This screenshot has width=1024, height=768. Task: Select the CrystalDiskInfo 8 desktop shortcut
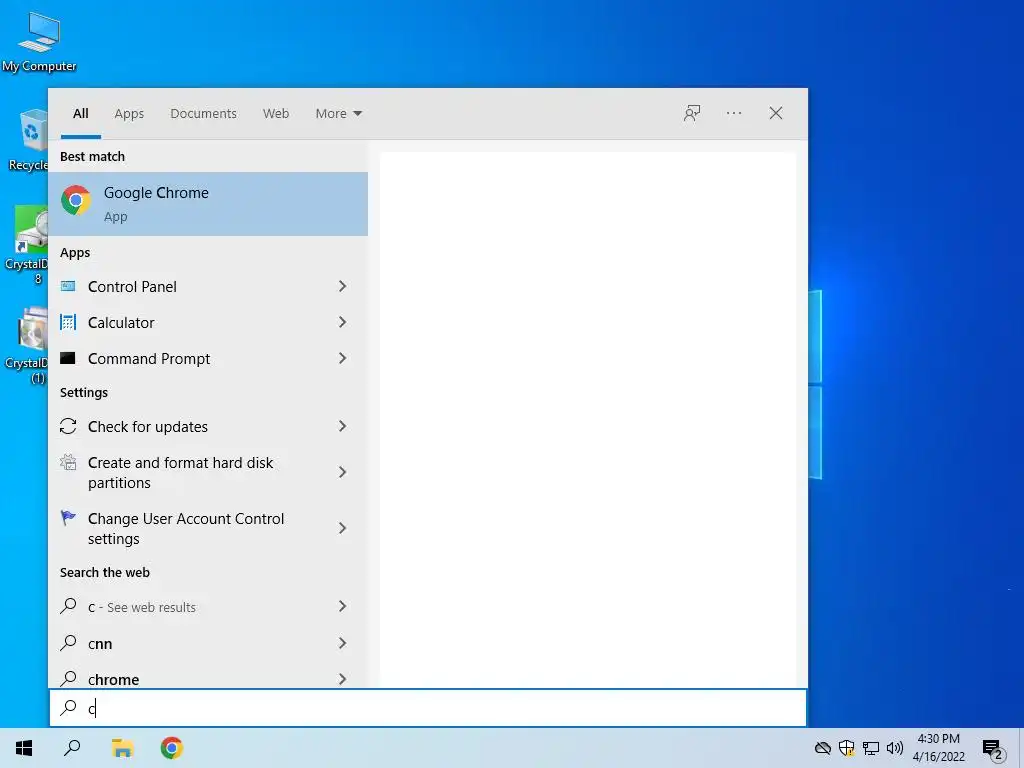[27, 245]
